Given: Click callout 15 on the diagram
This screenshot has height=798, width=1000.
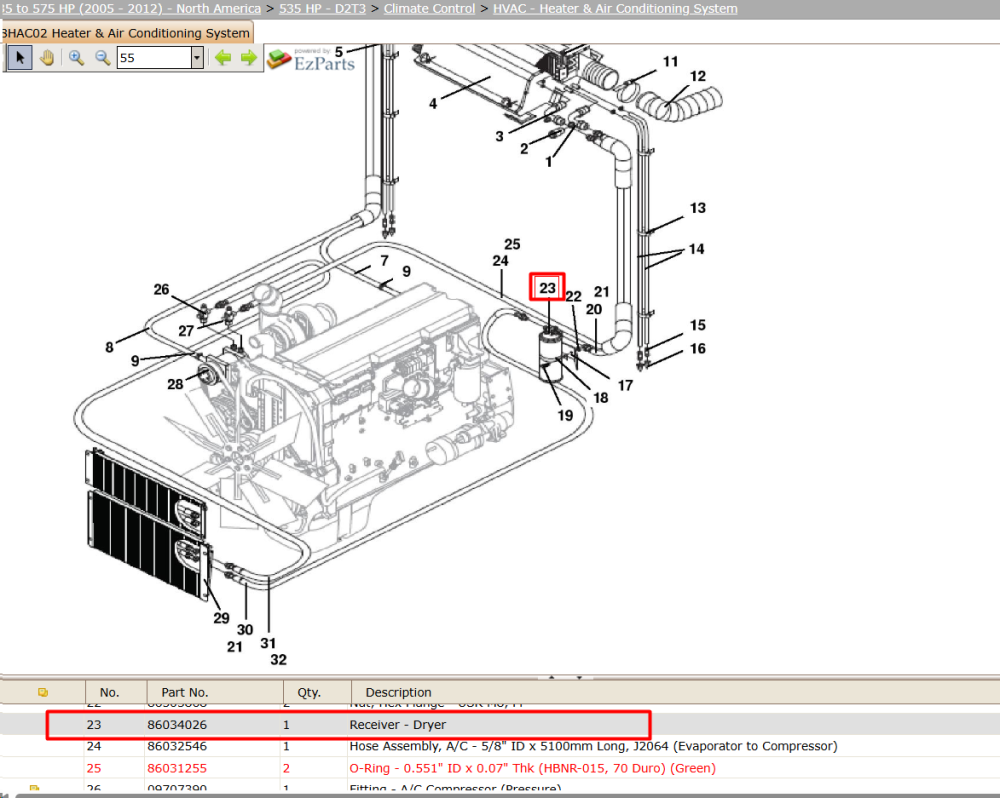Looking at the screenshot, I should 698,325.
